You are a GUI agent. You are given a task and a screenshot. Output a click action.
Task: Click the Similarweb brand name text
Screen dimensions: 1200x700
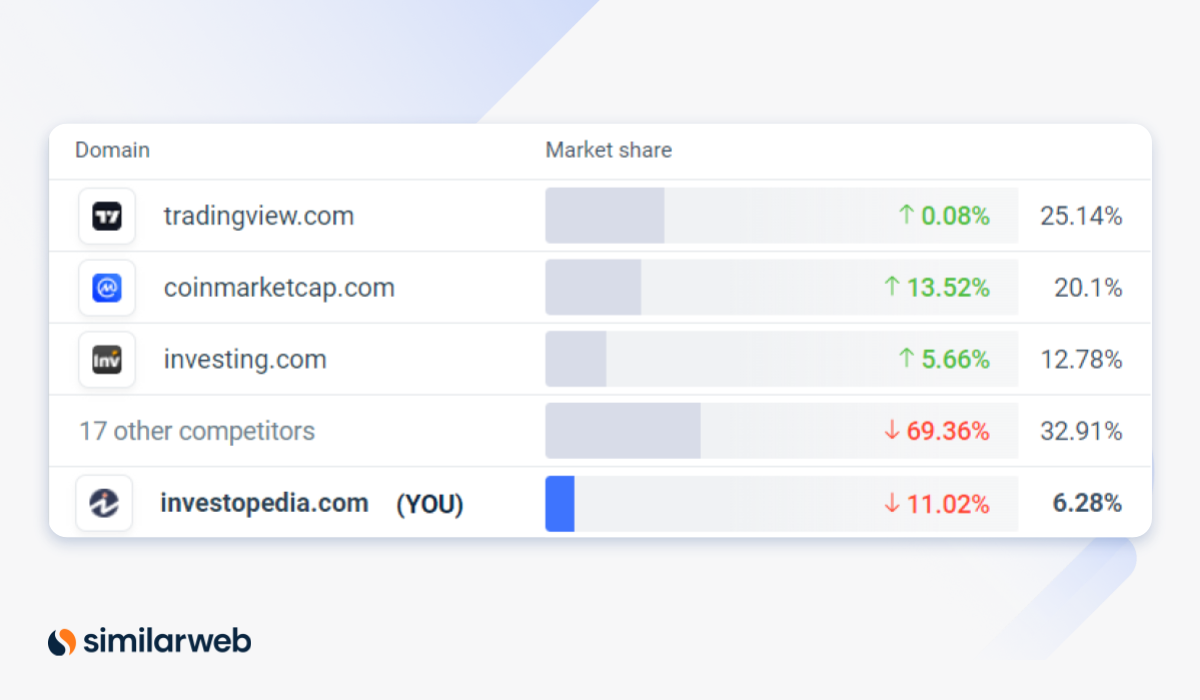(x=167, y=641)
